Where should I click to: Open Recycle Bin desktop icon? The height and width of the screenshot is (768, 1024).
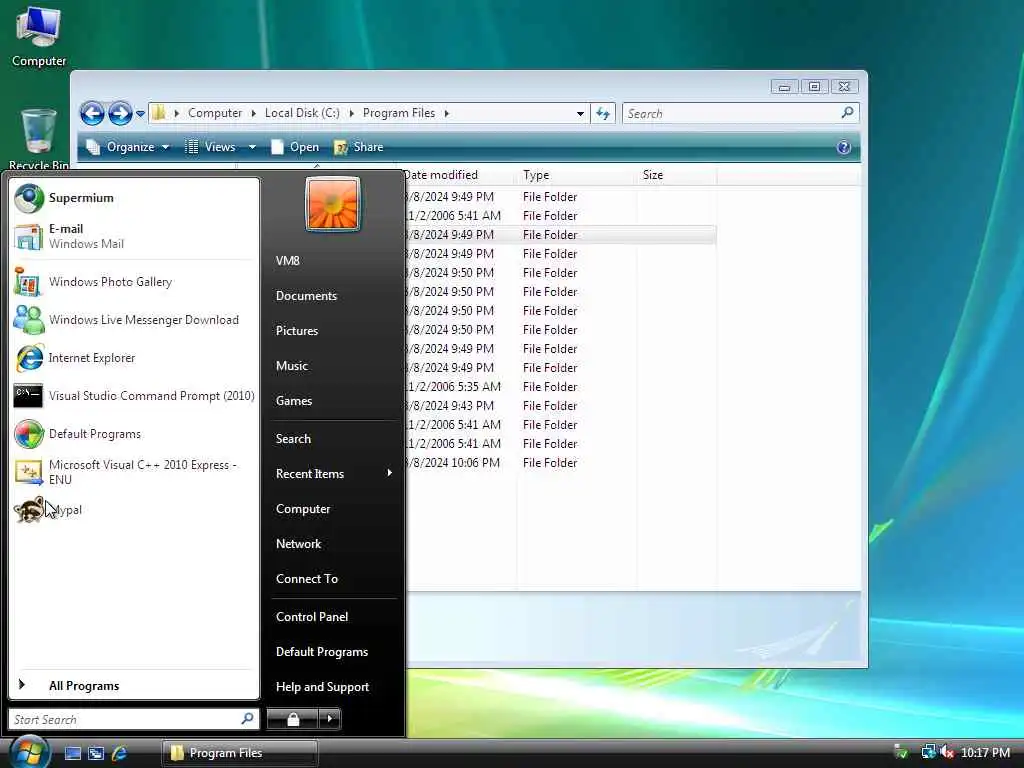tap(39, 139)
